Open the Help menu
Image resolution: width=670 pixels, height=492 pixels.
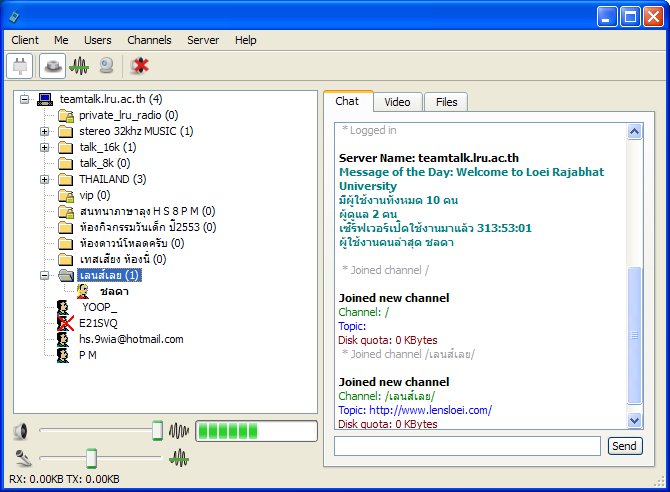click(x=245, y=40)
